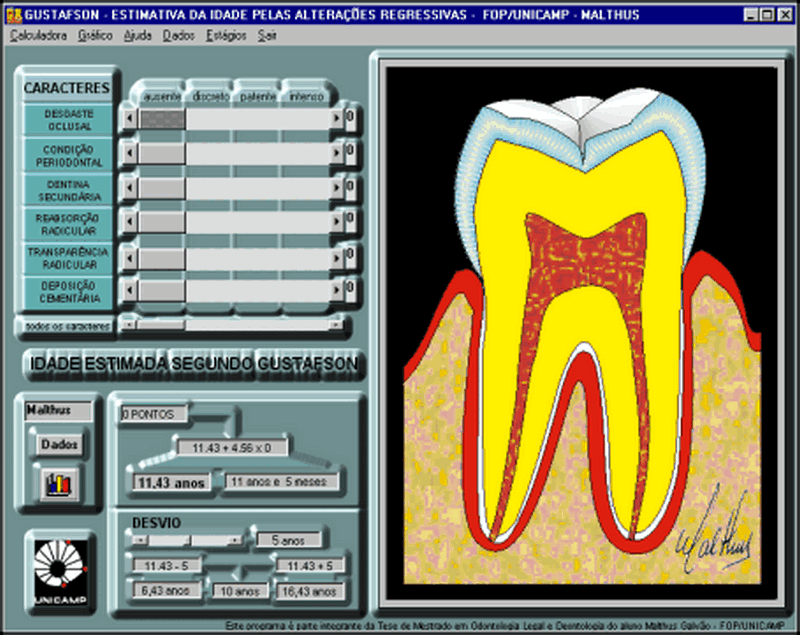800x635 pixels.
Task: Click the '11.43 anos' result box
Action: [x=171, y=482]
